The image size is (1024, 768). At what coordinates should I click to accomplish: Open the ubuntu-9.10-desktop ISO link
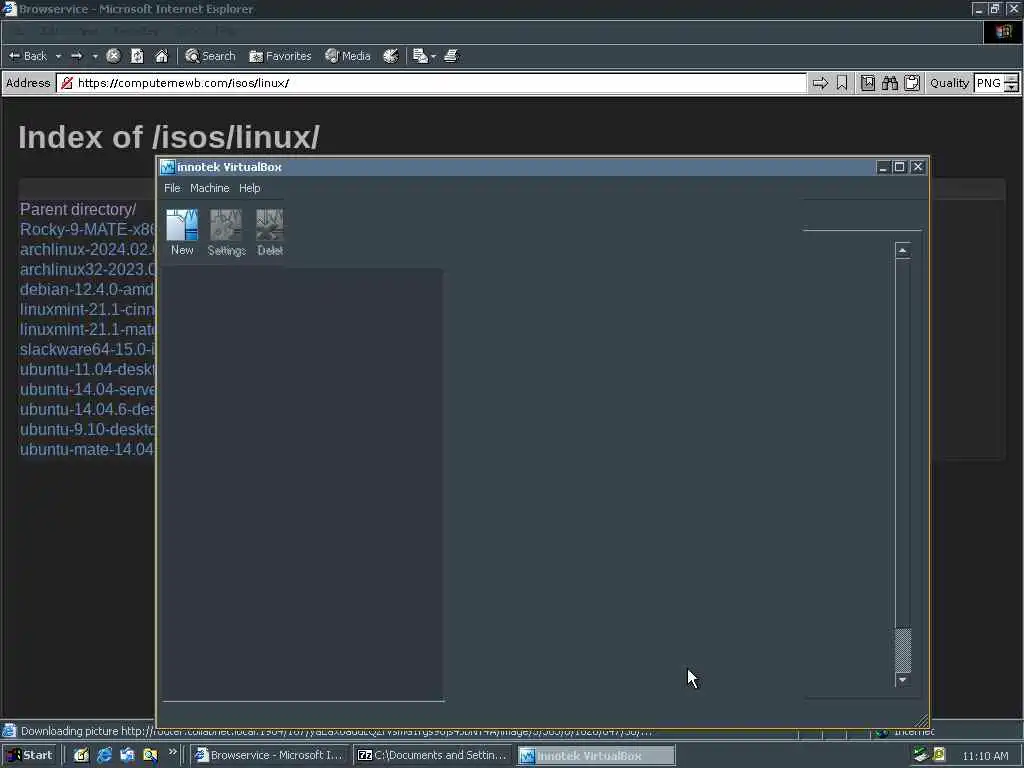(x=88, y=430)
